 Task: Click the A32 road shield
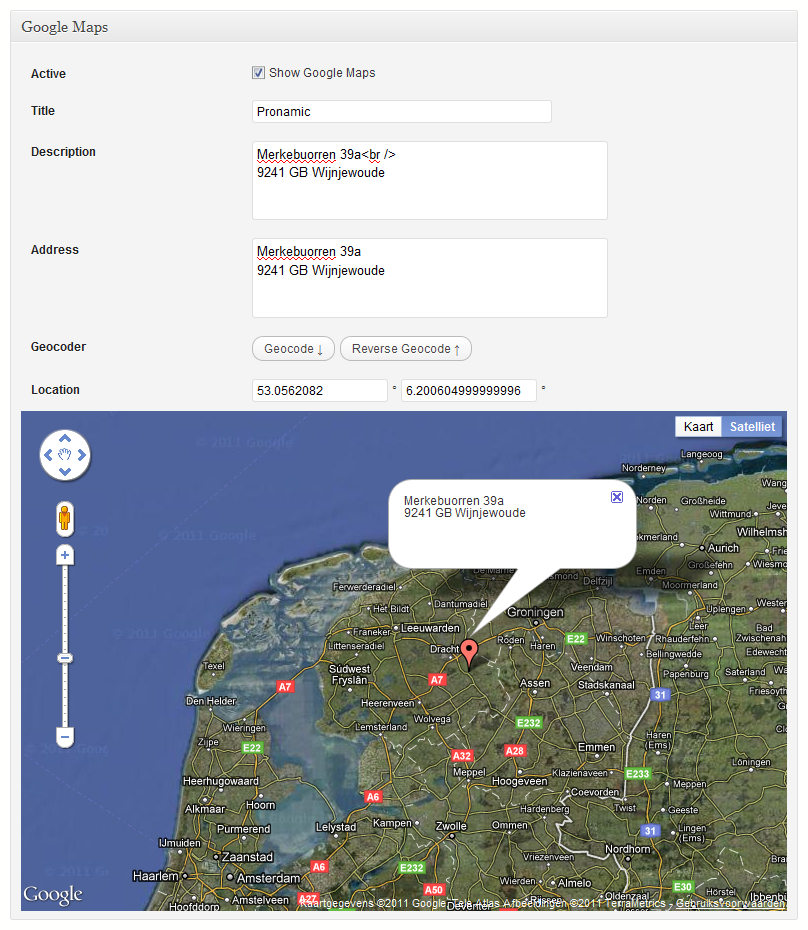[x=462, y=756]
